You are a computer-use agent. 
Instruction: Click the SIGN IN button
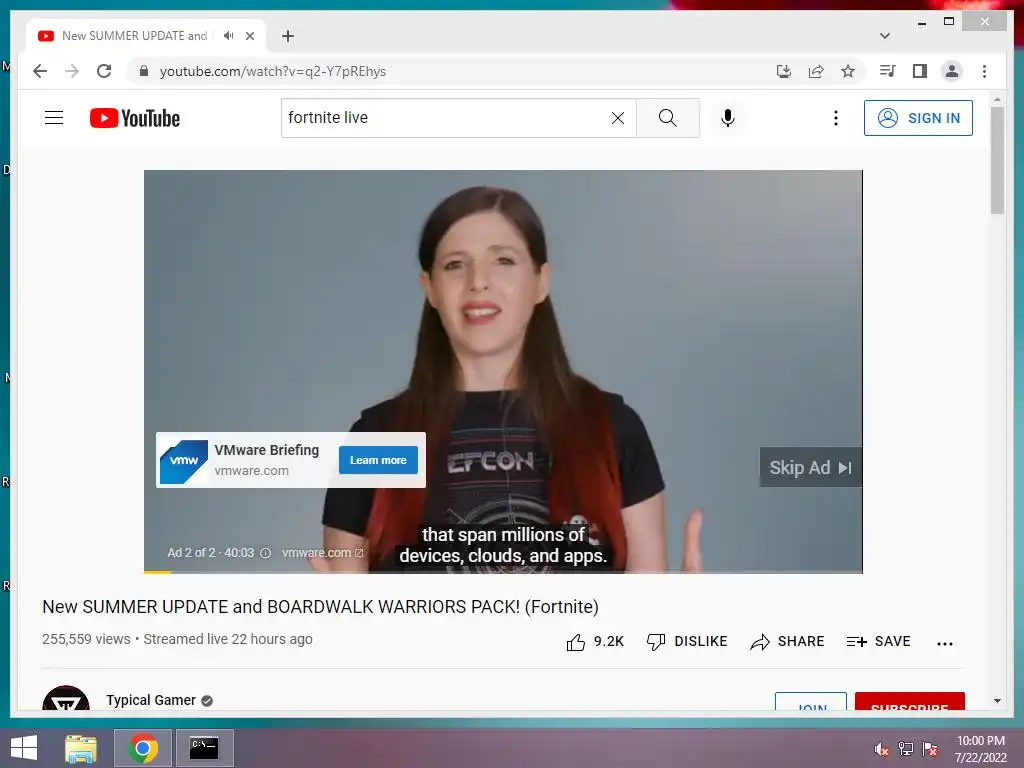918,118
